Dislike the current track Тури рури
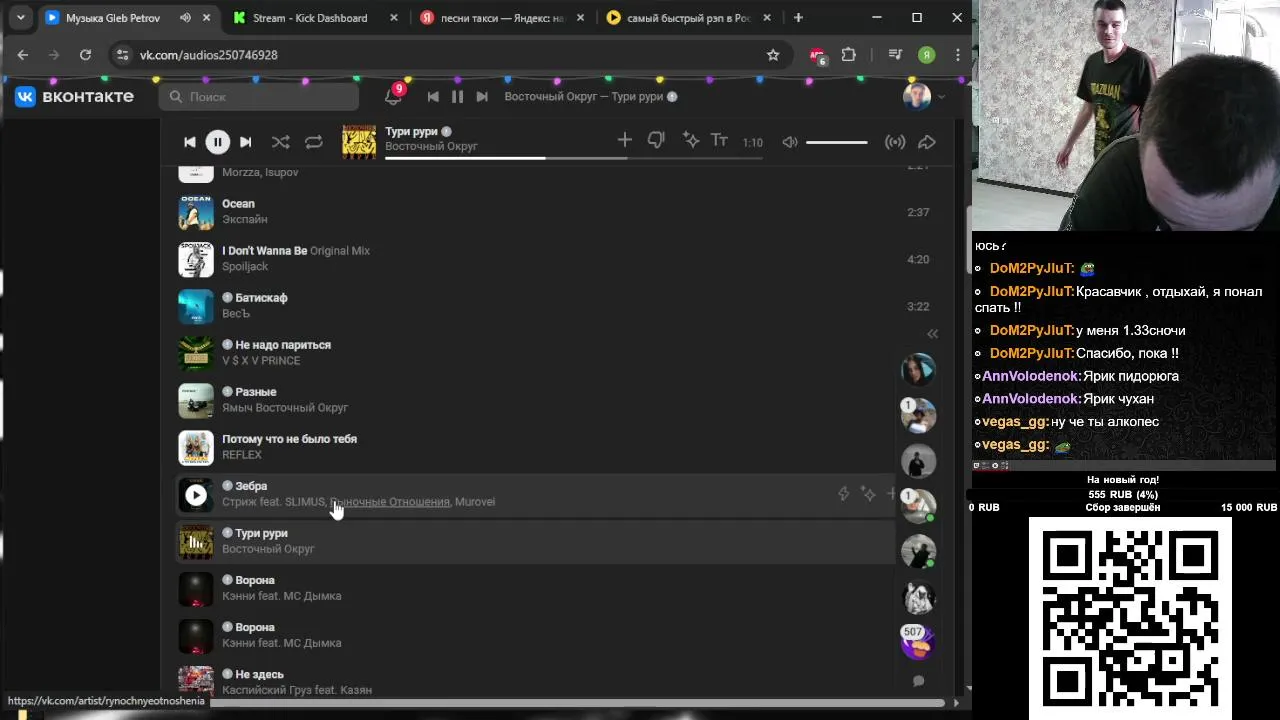This screenshot has height=720, width=1280. (656, 140)
